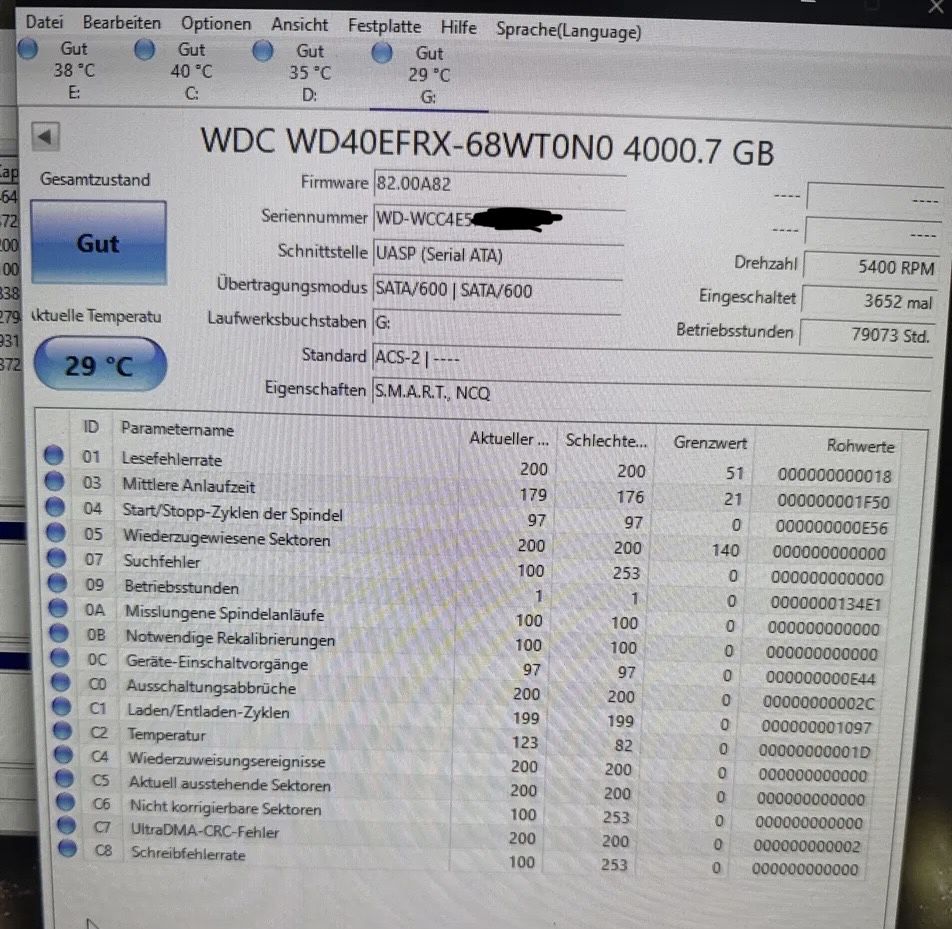Open the Optionen menu
Screen dimensions: 952x929
pos(216,24)
